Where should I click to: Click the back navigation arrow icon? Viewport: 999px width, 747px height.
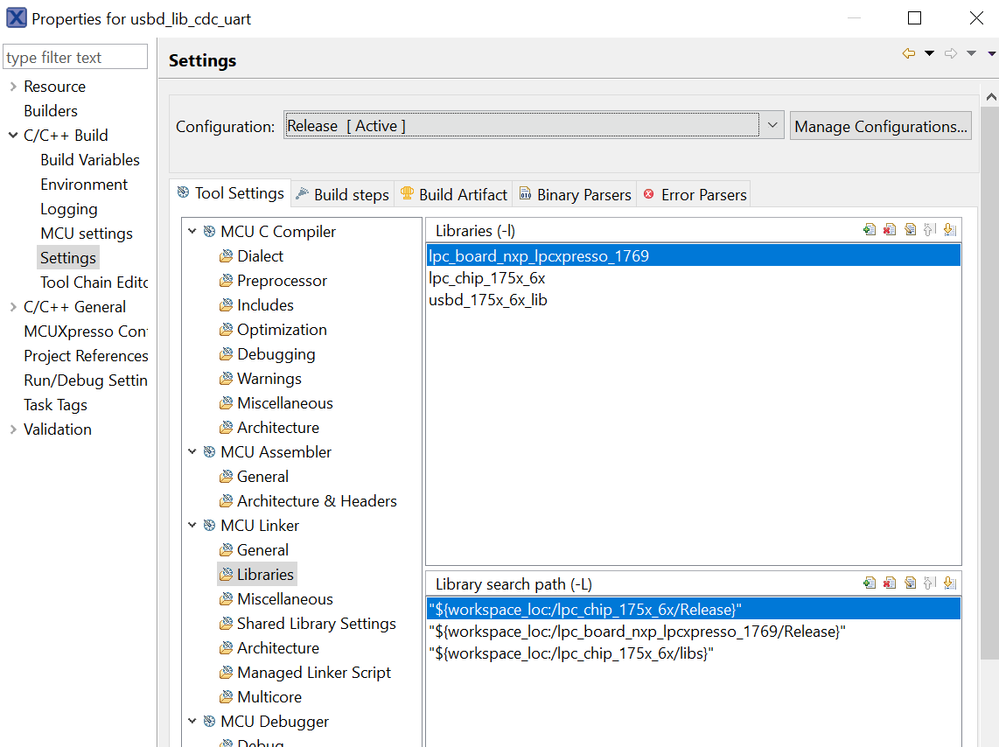click(908, 54)
